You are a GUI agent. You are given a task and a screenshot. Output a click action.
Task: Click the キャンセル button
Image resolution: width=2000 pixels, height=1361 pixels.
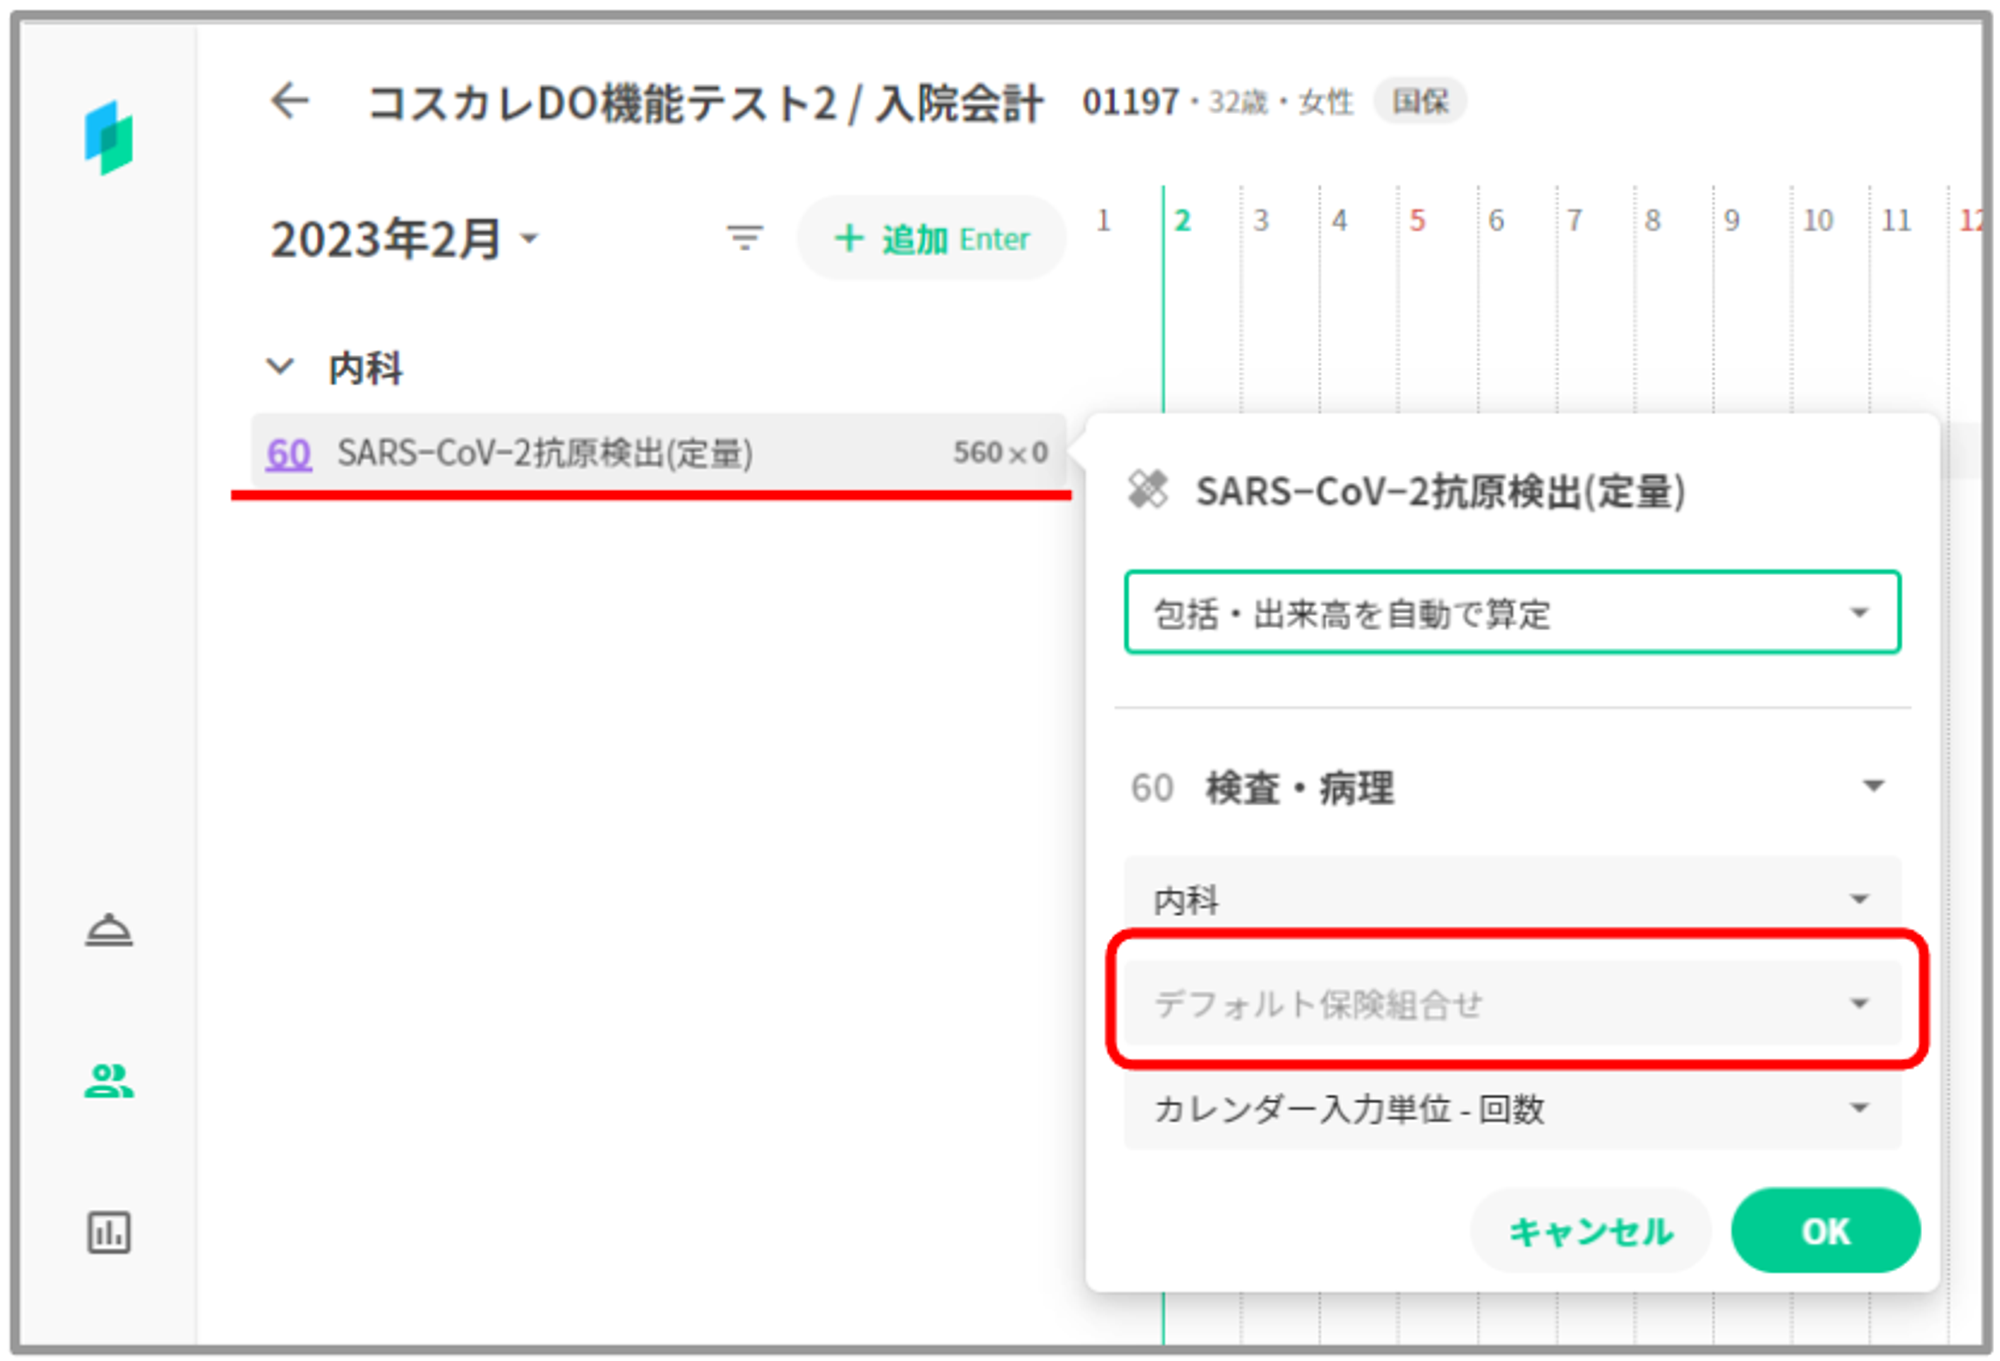click(x=1590, y=1231)
